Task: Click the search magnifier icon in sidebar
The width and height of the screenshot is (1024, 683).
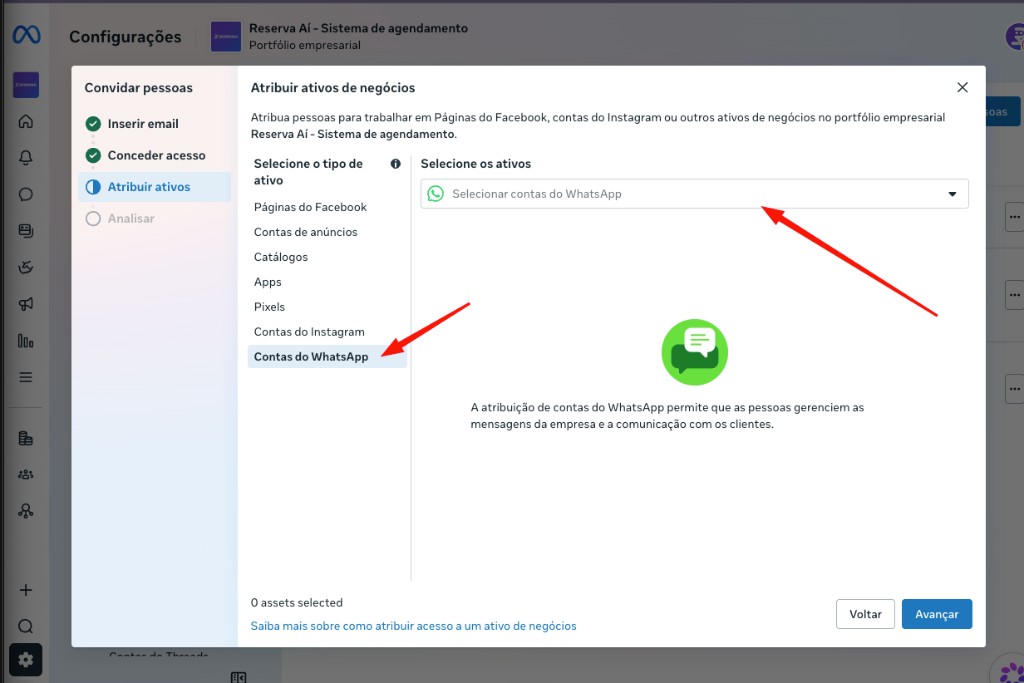Action: (x=25, y=626)
